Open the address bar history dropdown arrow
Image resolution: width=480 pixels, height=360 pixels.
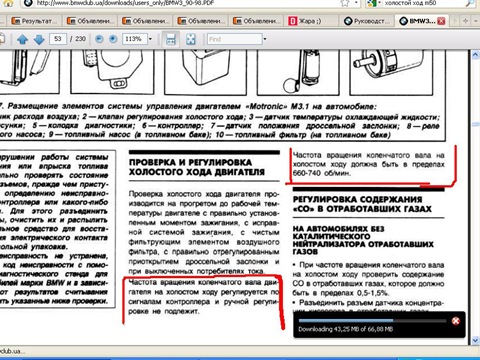pos(356,3)
